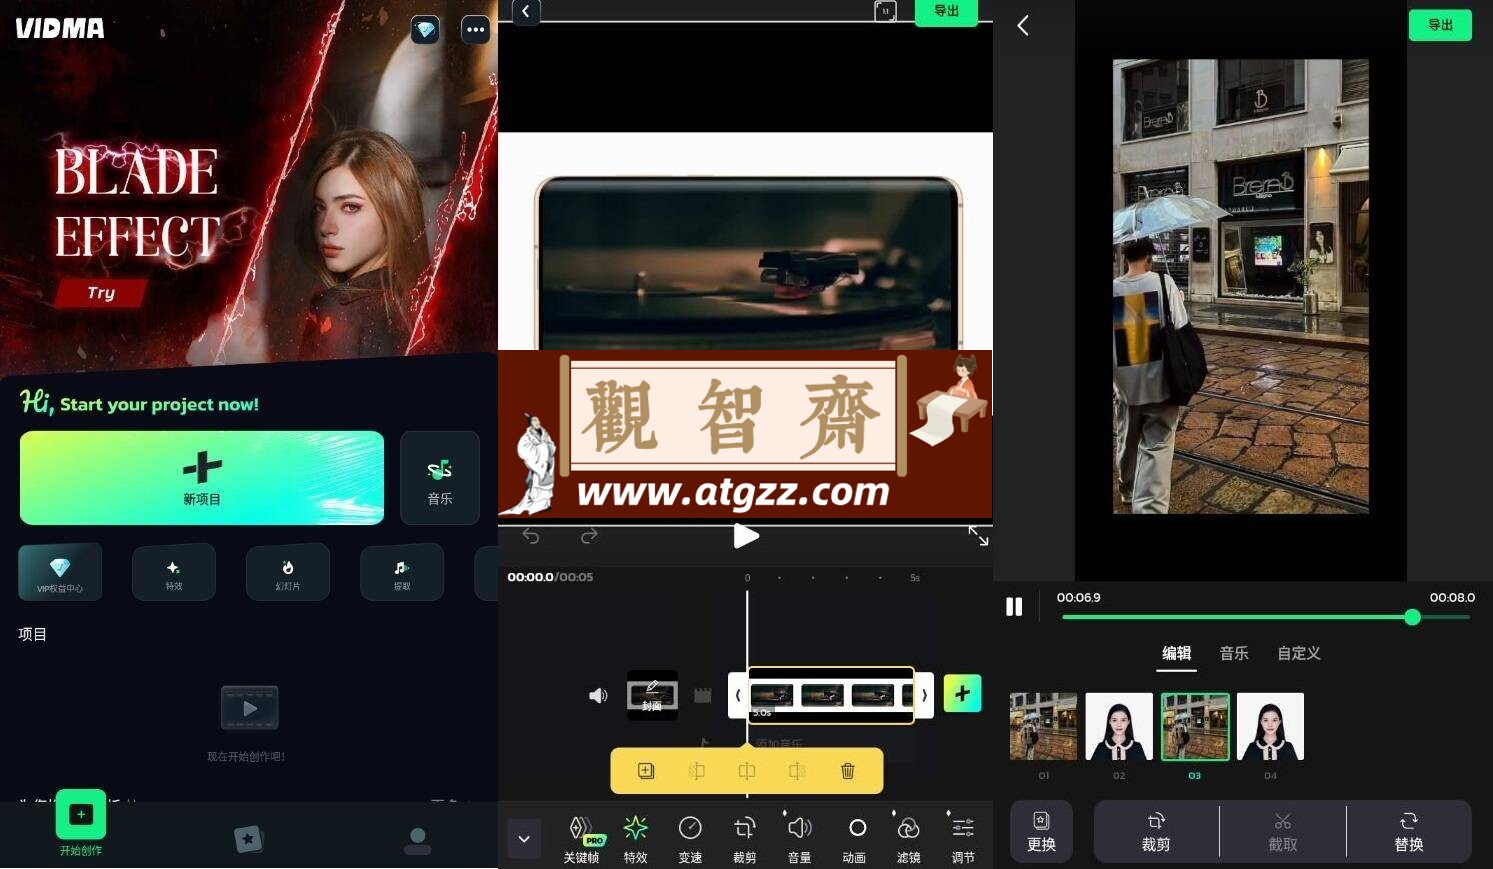Image resolution: width=1493 pixels, height=869 pixels.
Task: Open the 关键帧 keyframe PRO tool
Action: (x=581, y=839)
